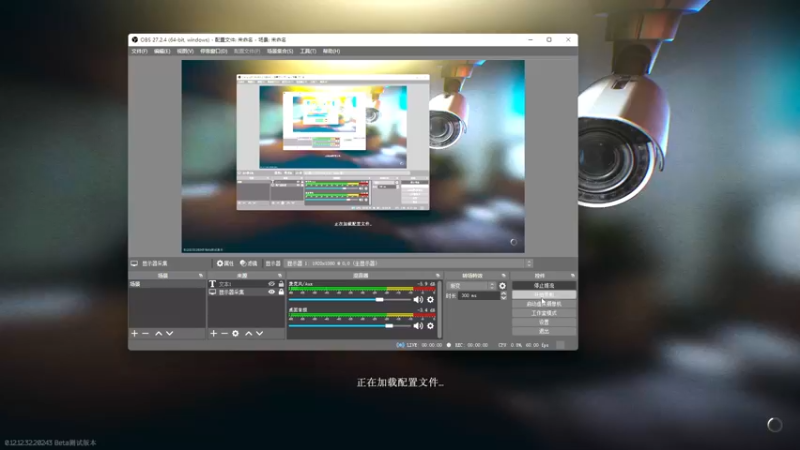The height and width of the screenshot is (450, 800).
Task: Click the 桌面音频 volume slider handle
Action: pos(389,326)
